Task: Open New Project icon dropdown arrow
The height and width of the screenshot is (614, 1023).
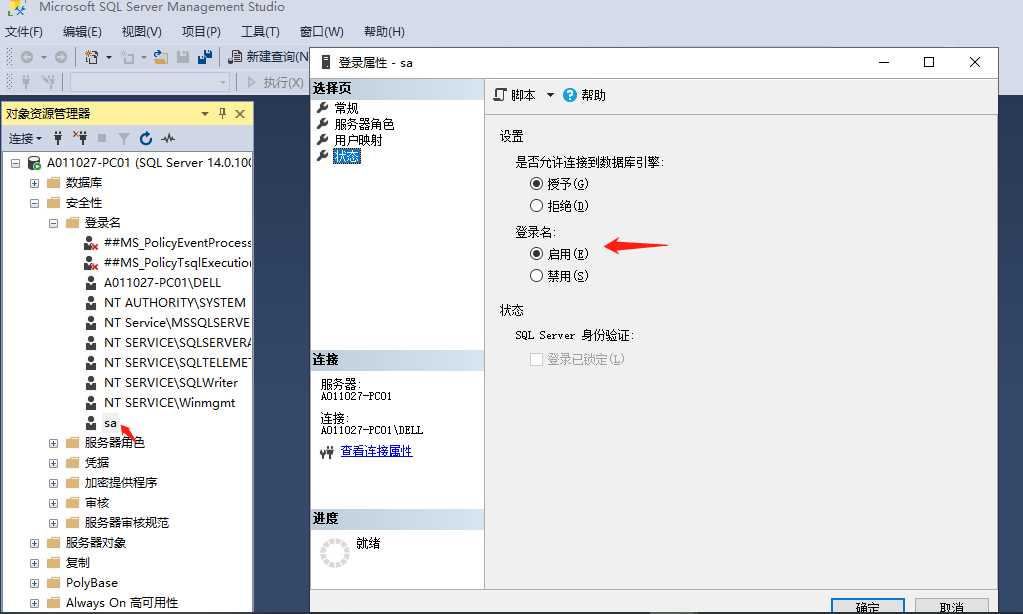Action: (x=108, y=57)
